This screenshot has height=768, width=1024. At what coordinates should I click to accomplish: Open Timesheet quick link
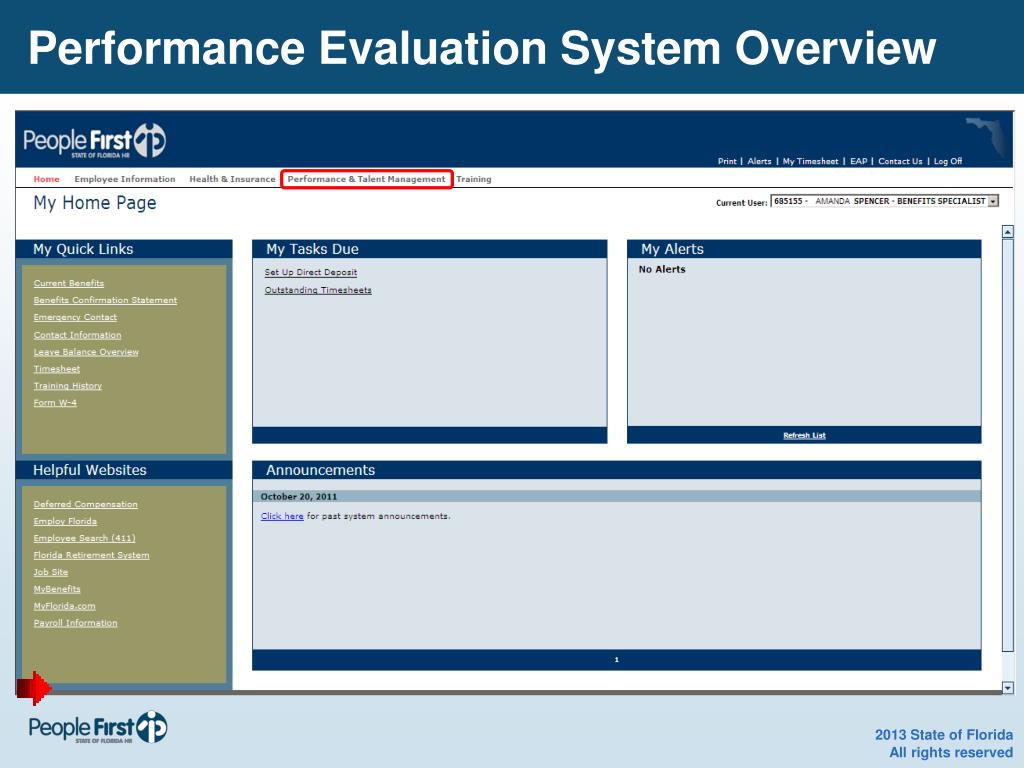click(x=57, y=369)
